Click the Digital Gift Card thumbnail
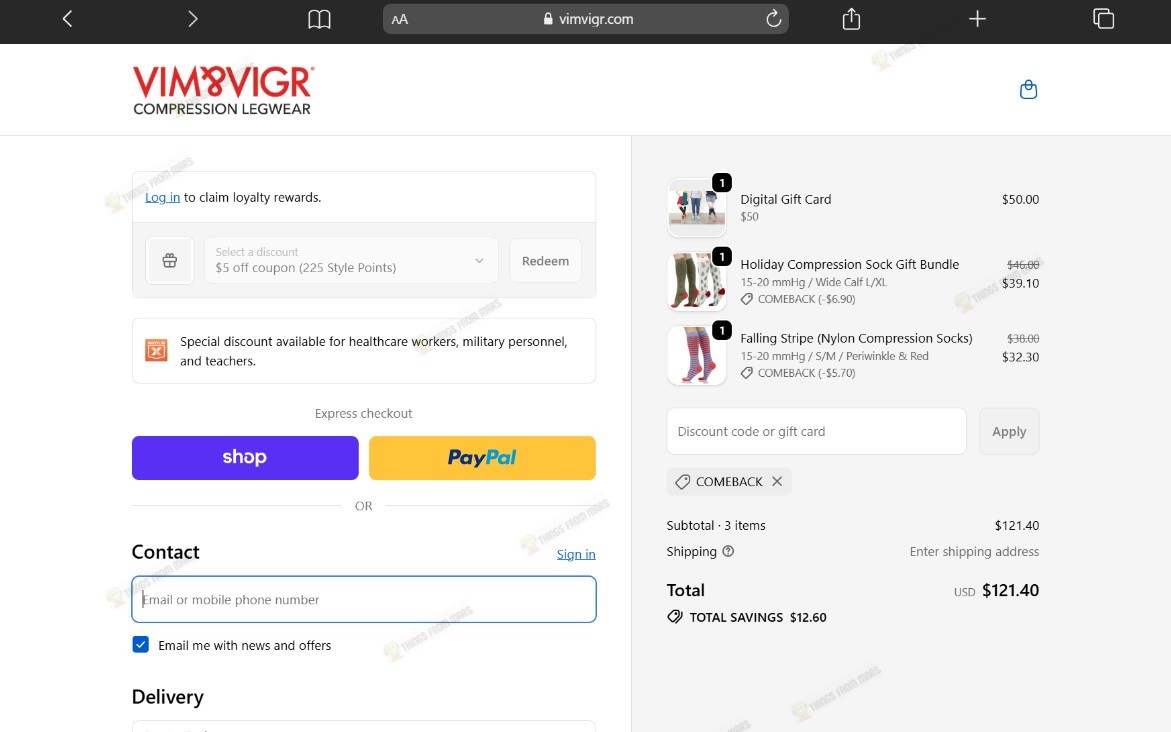The width and height of the screenshot is (1171, 732). tap(697, 207)
